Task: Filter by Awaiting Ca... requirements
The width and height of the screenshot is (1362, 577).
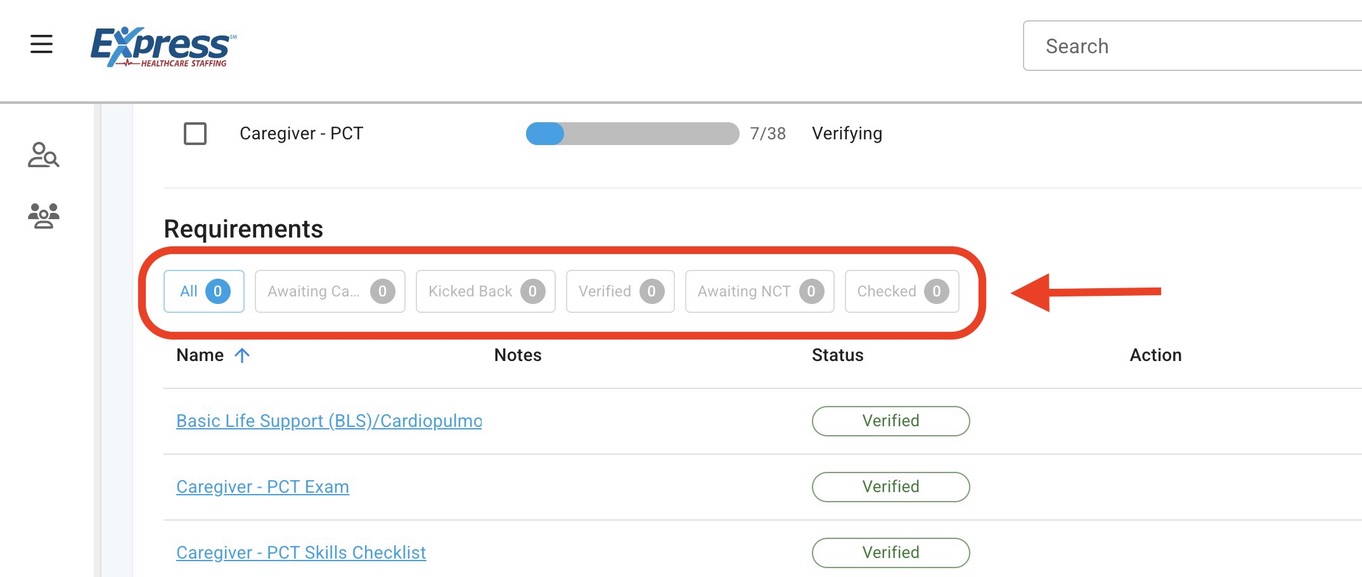Action: click(330, 292)
